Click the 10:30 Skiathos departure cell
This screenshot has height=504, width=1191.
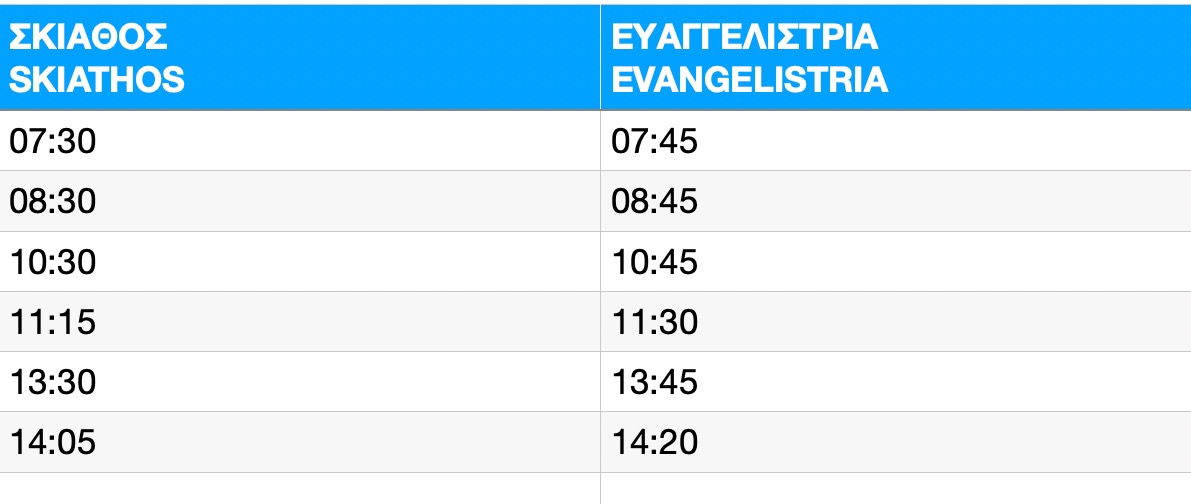tap(300, 262)
